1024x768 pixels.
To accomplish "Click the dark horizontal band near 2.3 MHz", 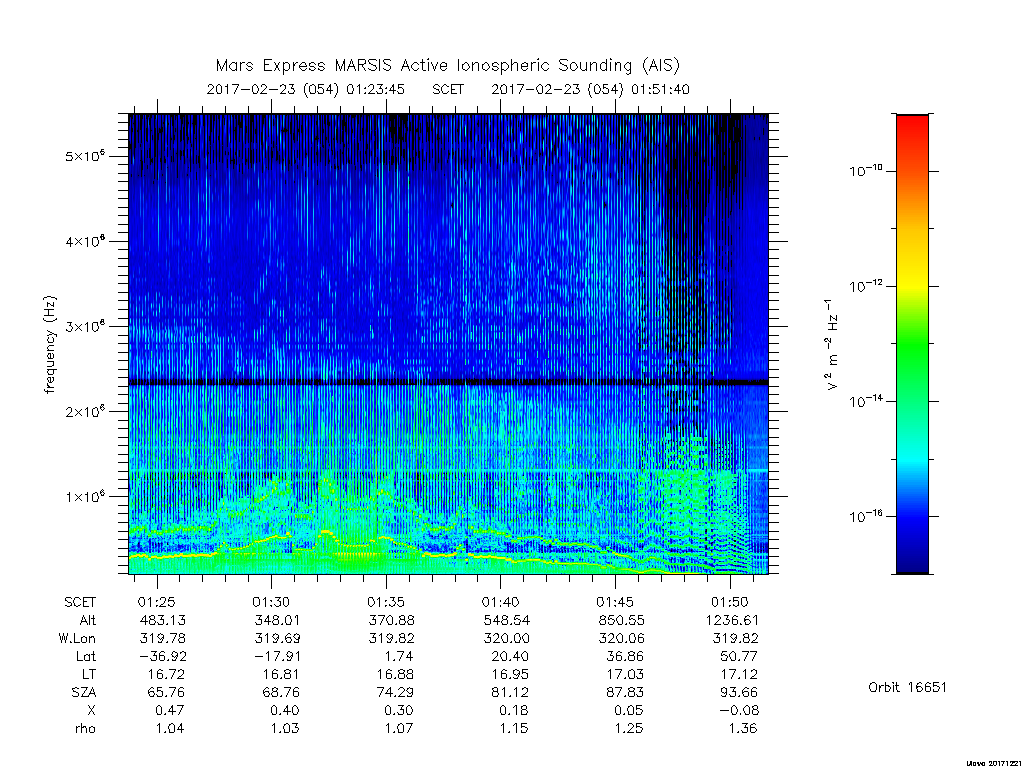I will click(448, 382).
